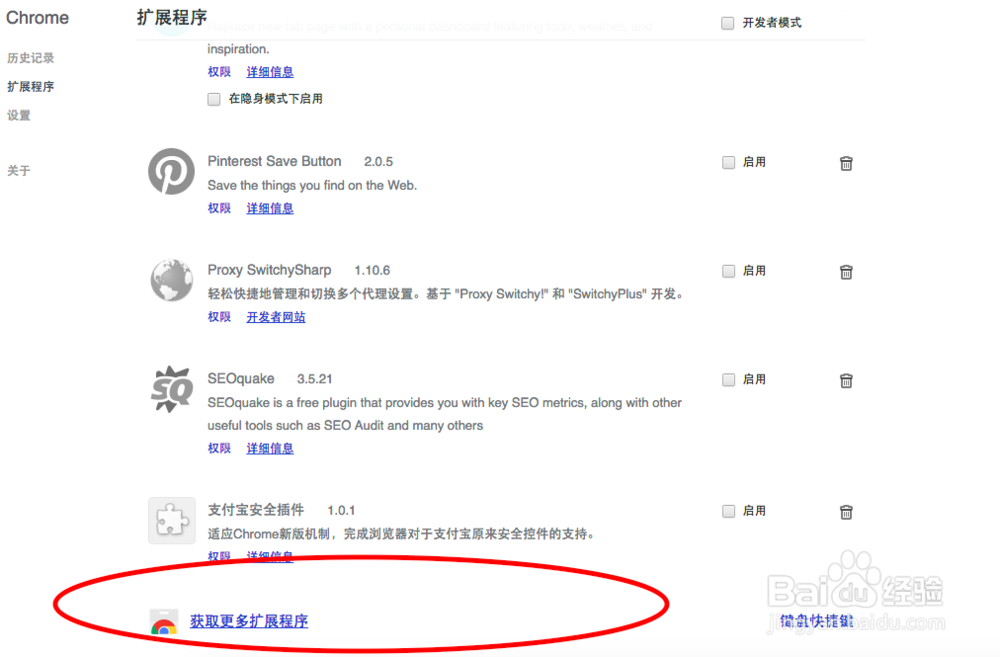The width and height of the screenshot is (1000, 657).
Task: Click the Pinterest extension logo
Action: [172, 172]
